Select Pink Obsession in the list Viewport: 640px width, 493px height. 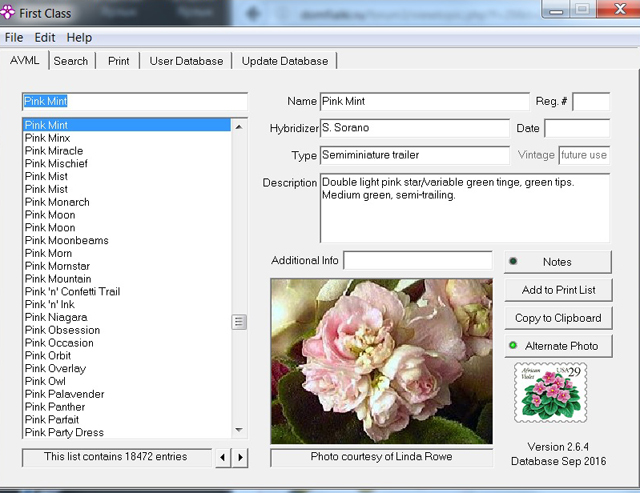click(127, 330)
